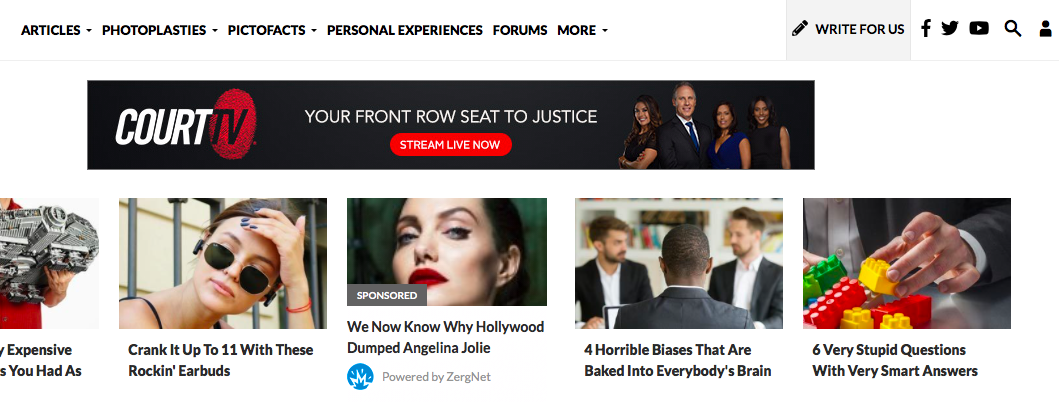Click the Write For Us button
The width and height of the screenshot is (1059, 402).
[848, 30]
